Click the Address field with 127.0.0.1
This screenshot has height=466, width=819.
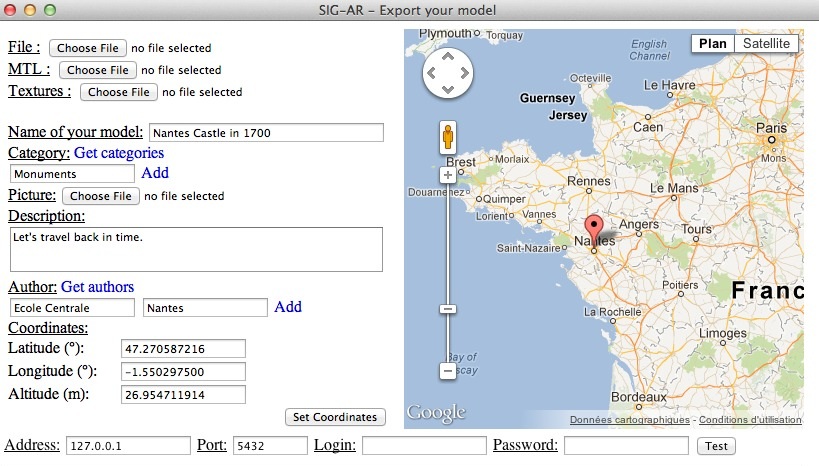pyautogui.click(x=128, y=446)
